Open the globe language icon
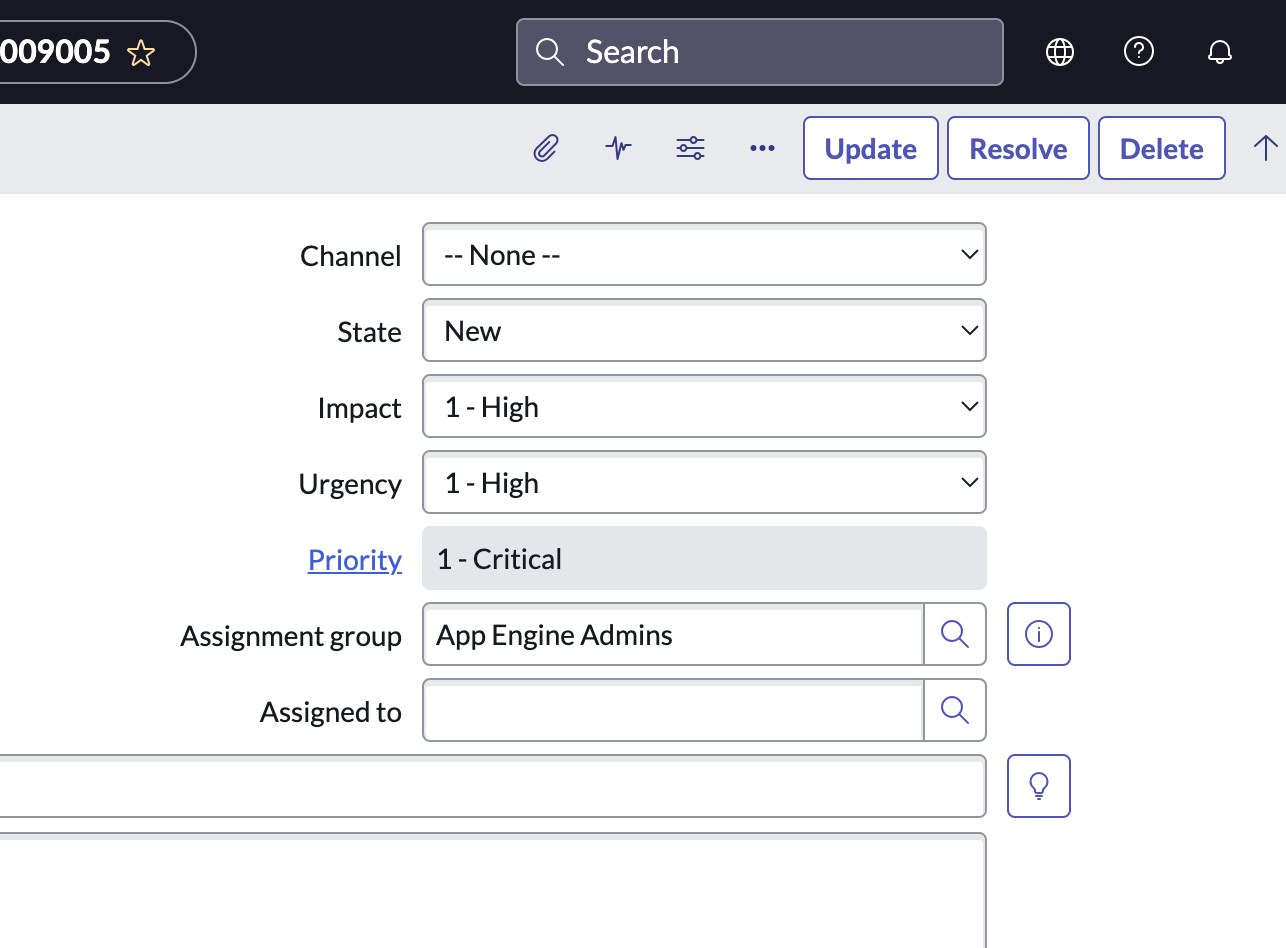The height and width of the screenshot is (948, 1286). coord(1059,51)
